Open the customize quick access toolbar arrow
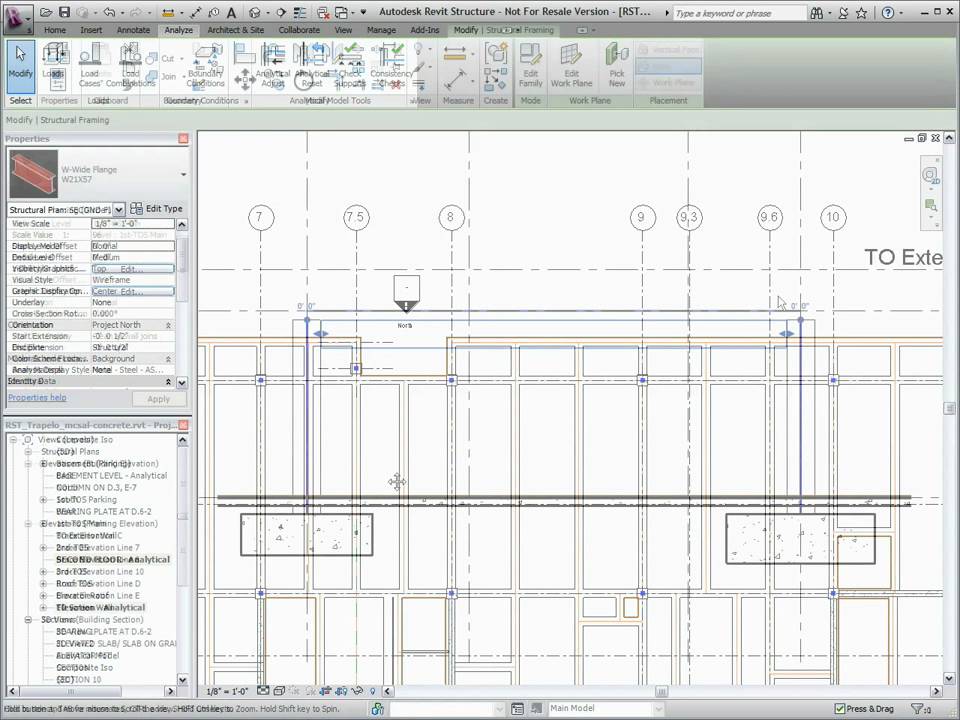This screenshot has height=720, width=960. click(x=363, y=12)
